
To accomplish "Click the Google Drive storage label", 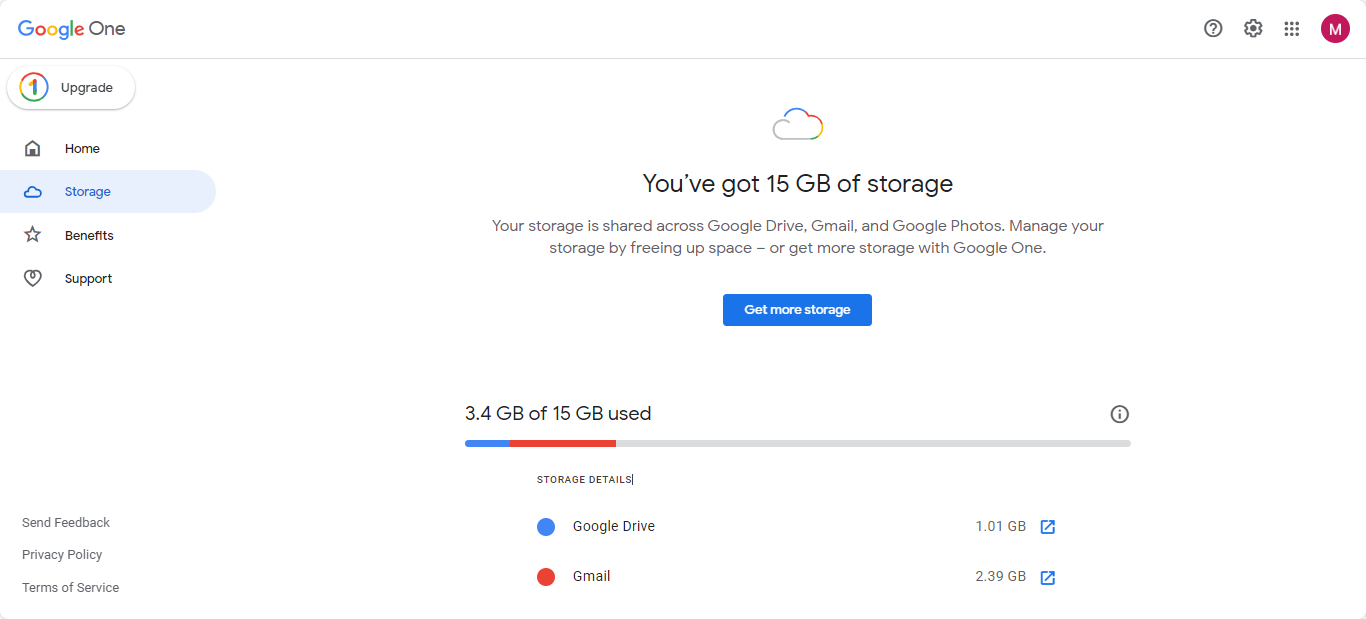I will 614,526.
